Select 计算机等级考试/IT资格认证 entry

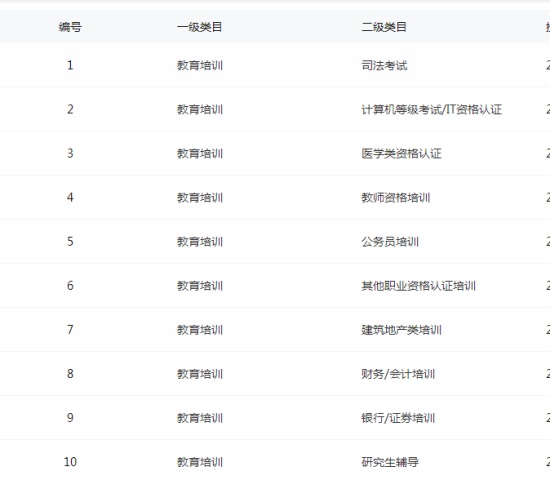pyautogui.click(x=431, y=109)
